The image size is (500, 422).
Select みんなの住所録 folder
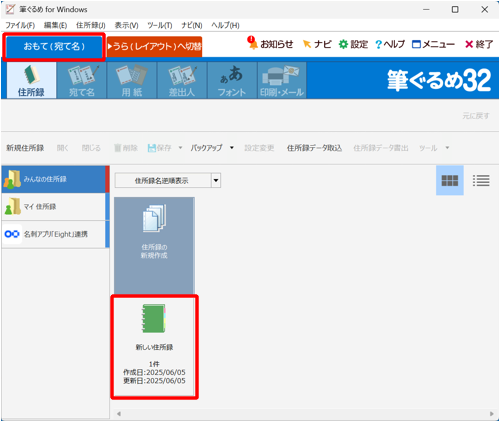point(55,179)
